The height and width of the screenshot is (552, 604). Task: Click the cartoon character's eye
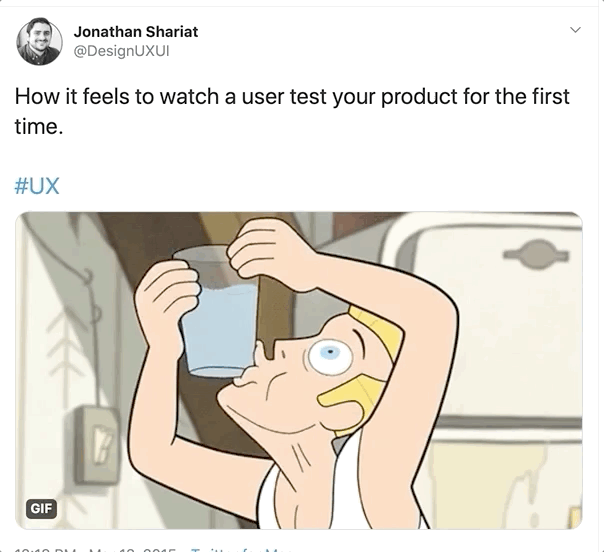tap(330, 357)
